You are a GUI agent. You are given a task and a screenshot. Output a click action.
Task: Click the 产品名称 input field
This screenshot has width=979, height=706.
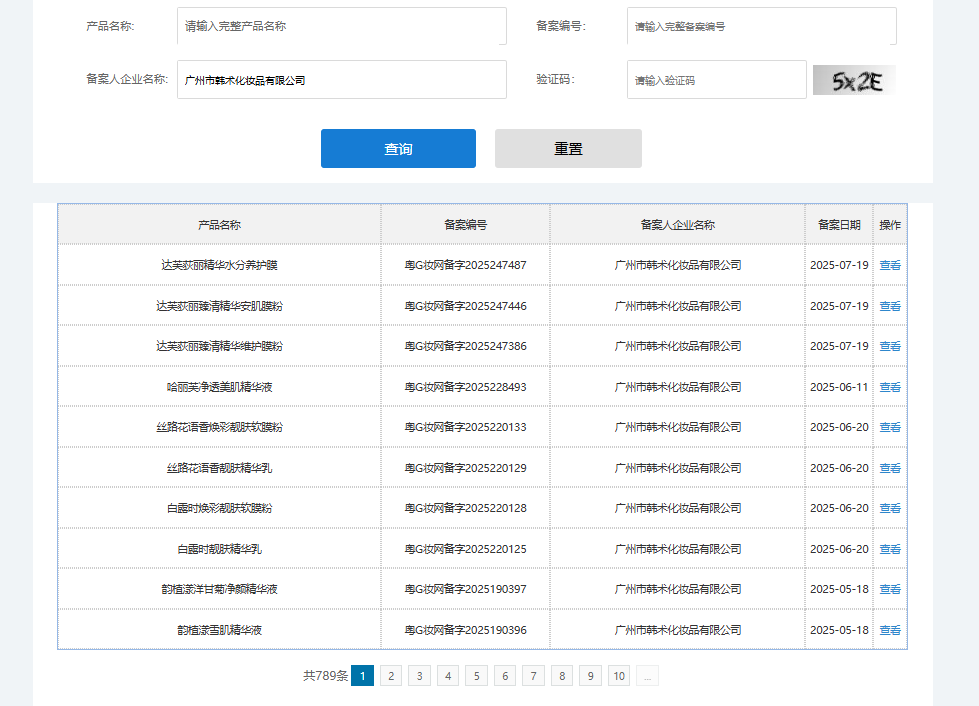coord(341,27)
